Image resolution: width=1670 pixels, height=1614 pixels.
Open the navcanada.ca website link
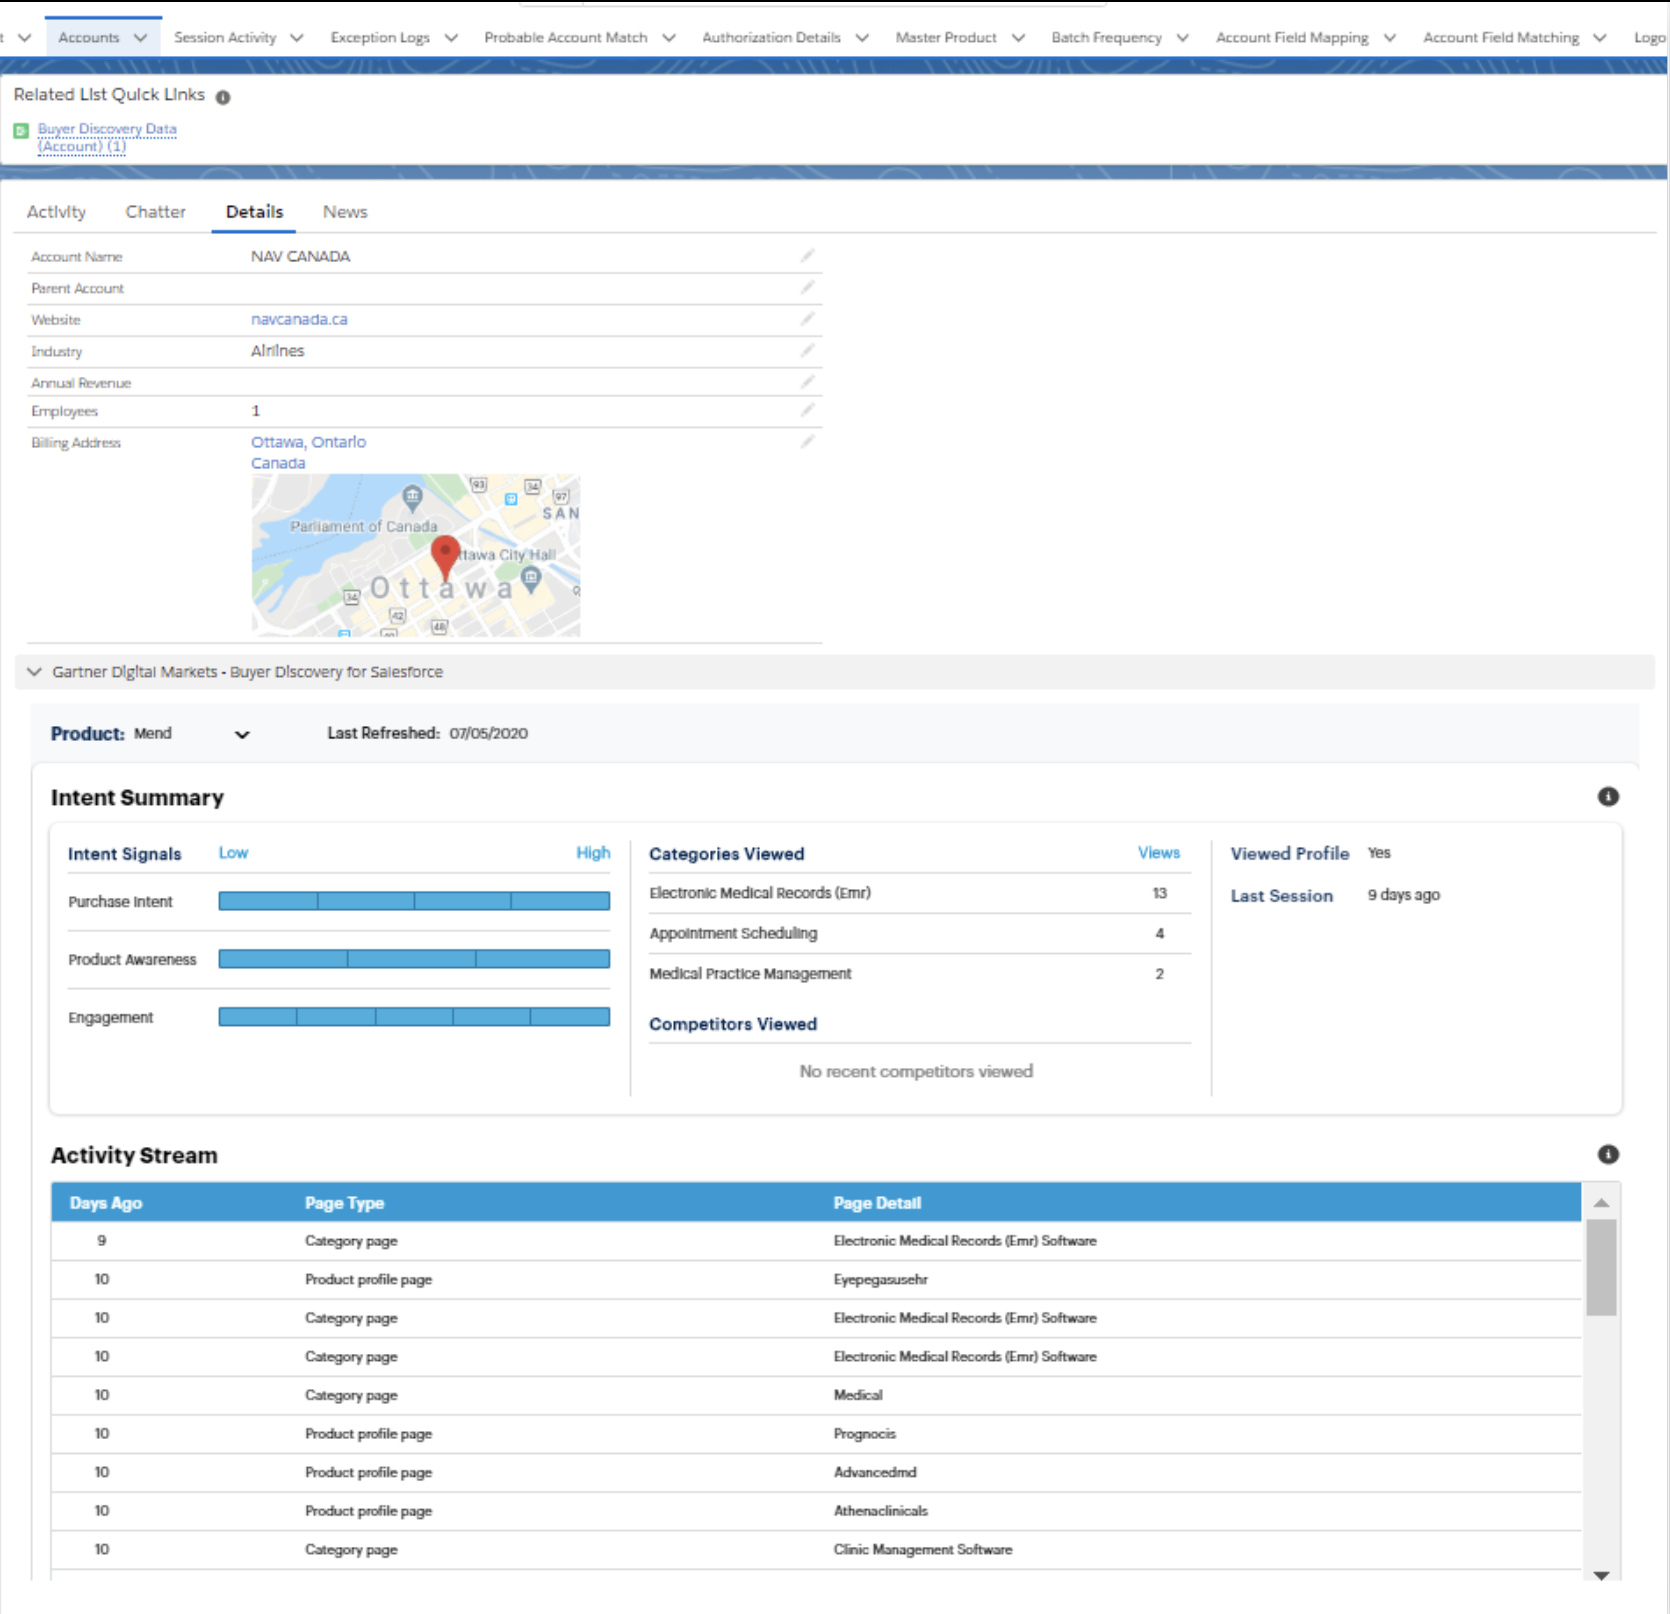click(298, 318)
